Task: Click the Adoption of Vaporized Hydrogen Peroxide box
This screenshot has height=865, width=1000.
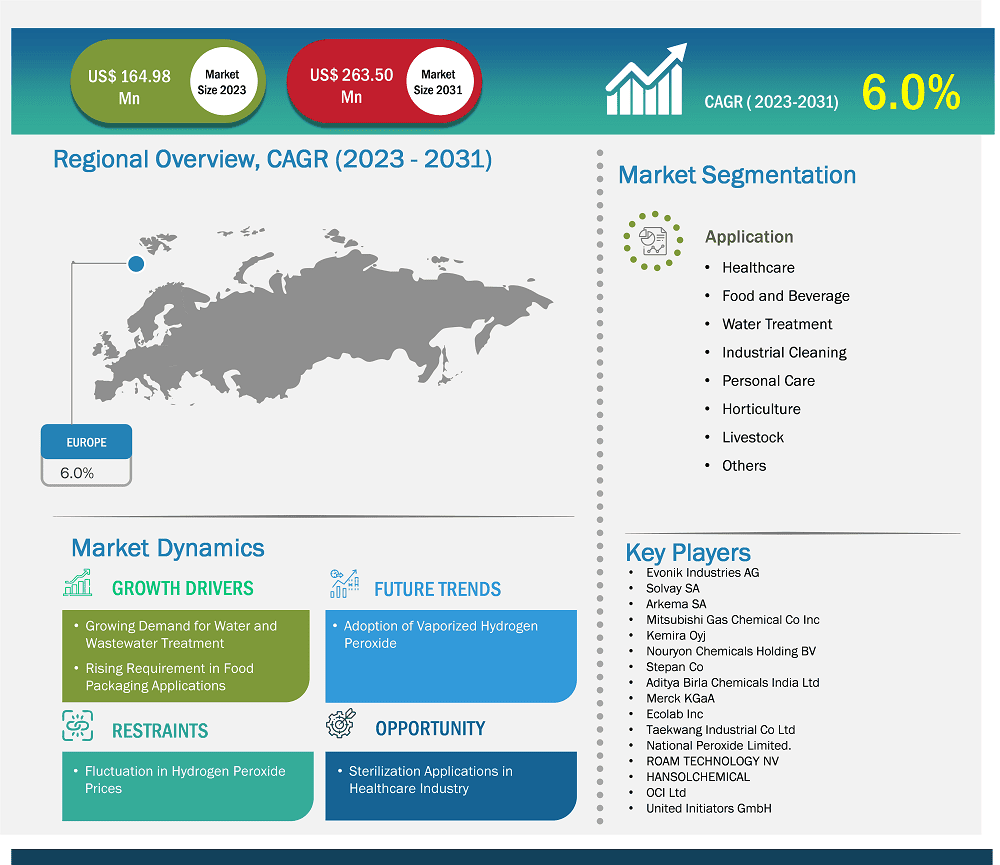Action: 450,656
